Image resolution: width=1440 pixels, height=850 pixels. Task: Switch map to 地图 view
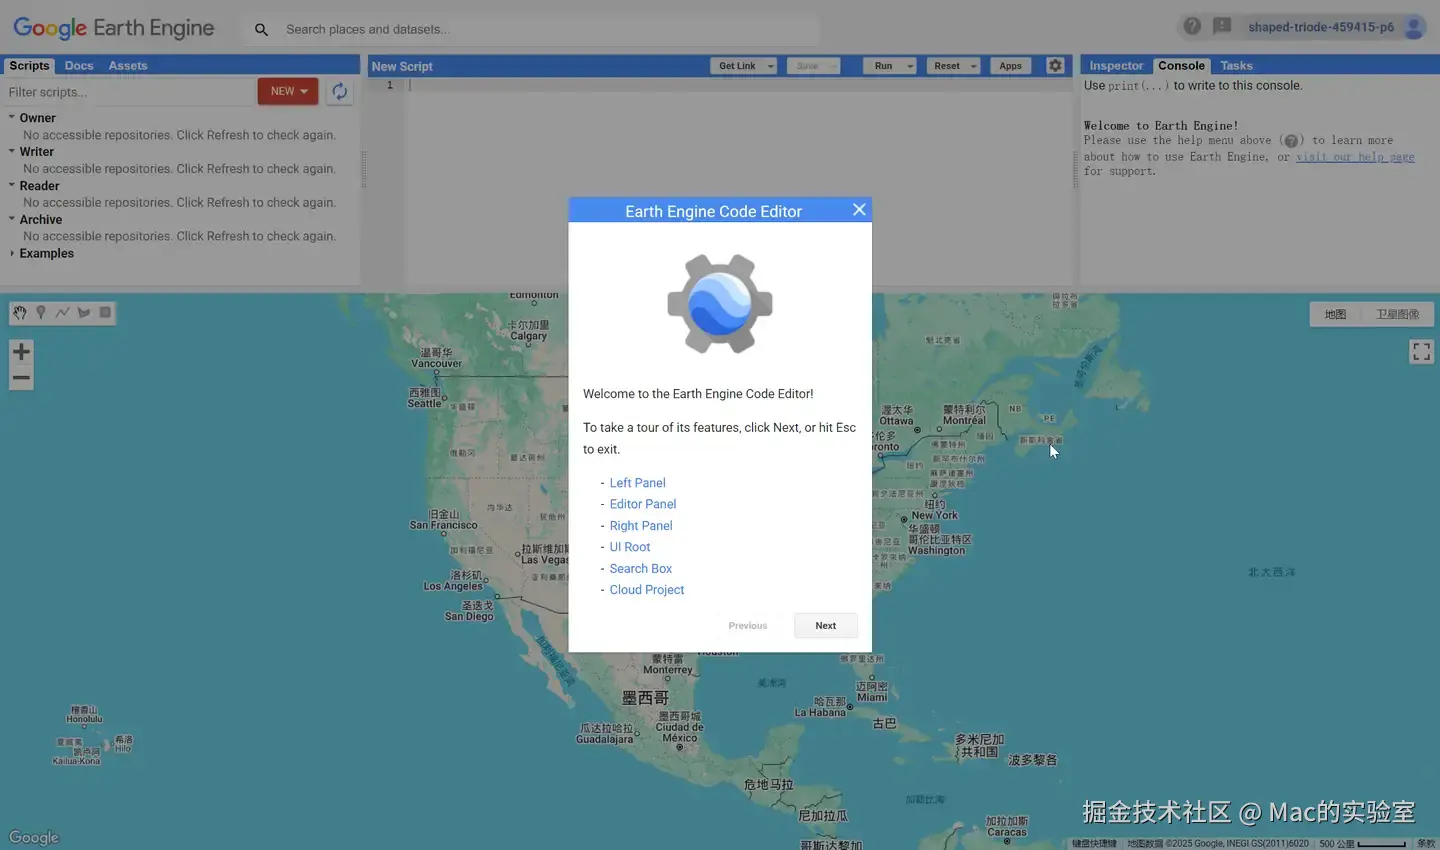pyautogui.click(x=1335, y=314)
